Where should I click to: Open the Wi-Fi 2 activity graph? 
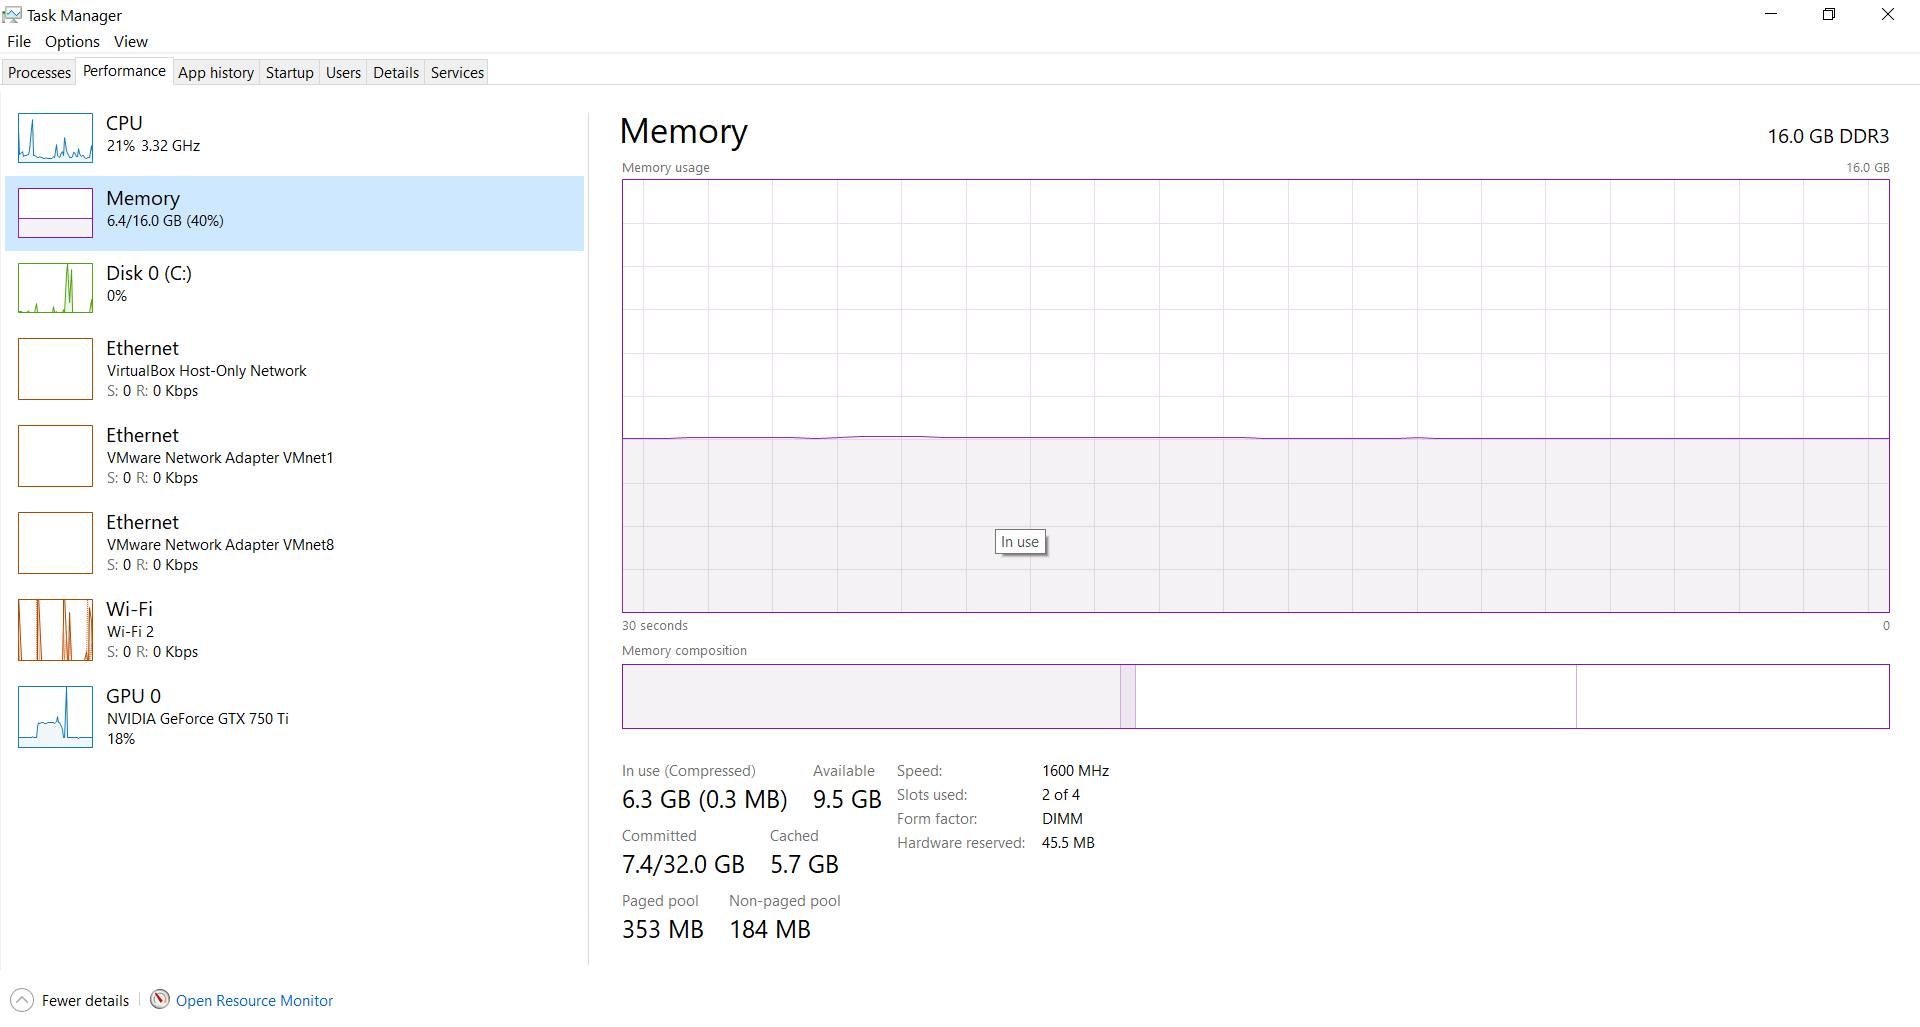pyautogui.click(x=55, y=630)
